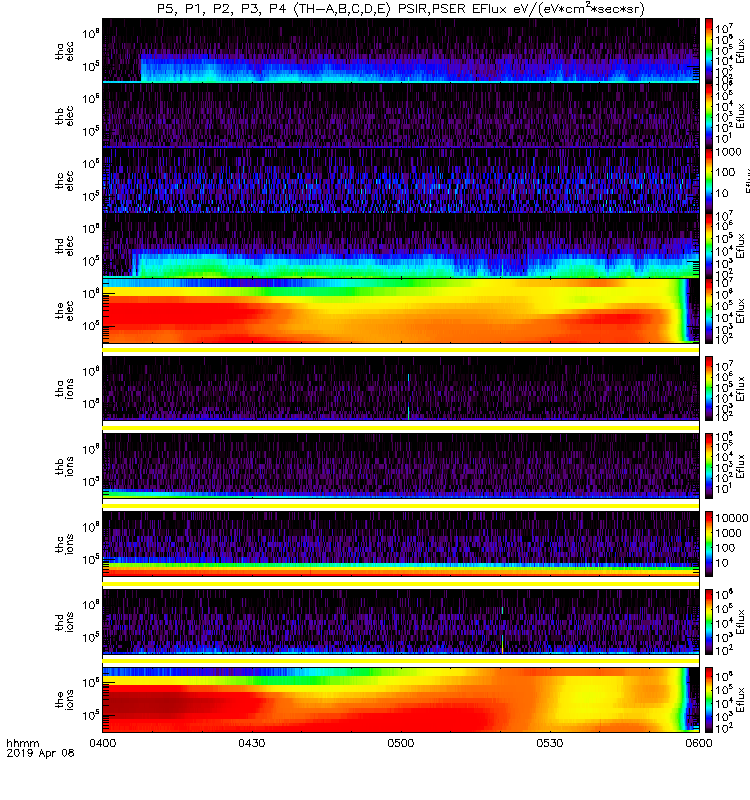Click the 'the elec' axis label
This screenshot has width=750, height=800.
(x=64, y=311)
